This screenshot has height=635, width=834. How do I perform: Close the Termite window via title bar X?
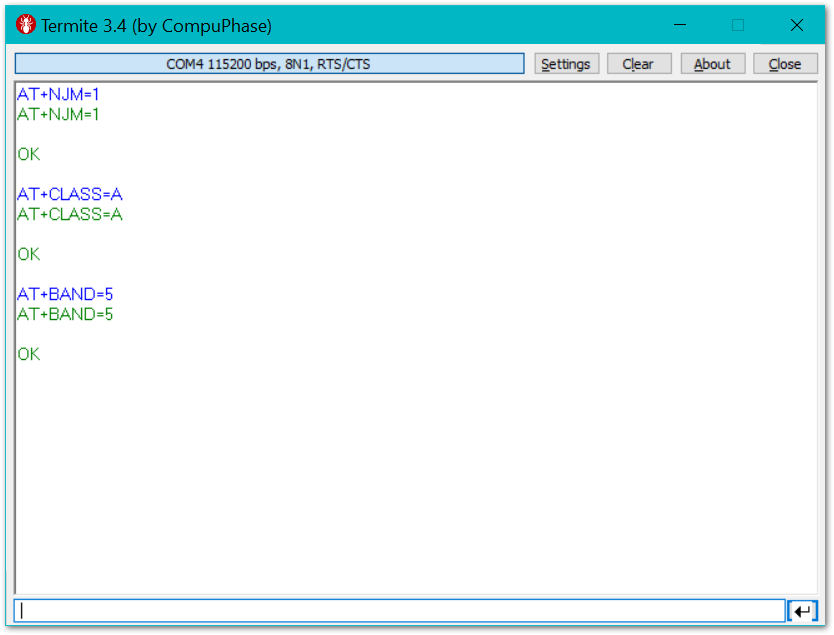tap(796, 25)
